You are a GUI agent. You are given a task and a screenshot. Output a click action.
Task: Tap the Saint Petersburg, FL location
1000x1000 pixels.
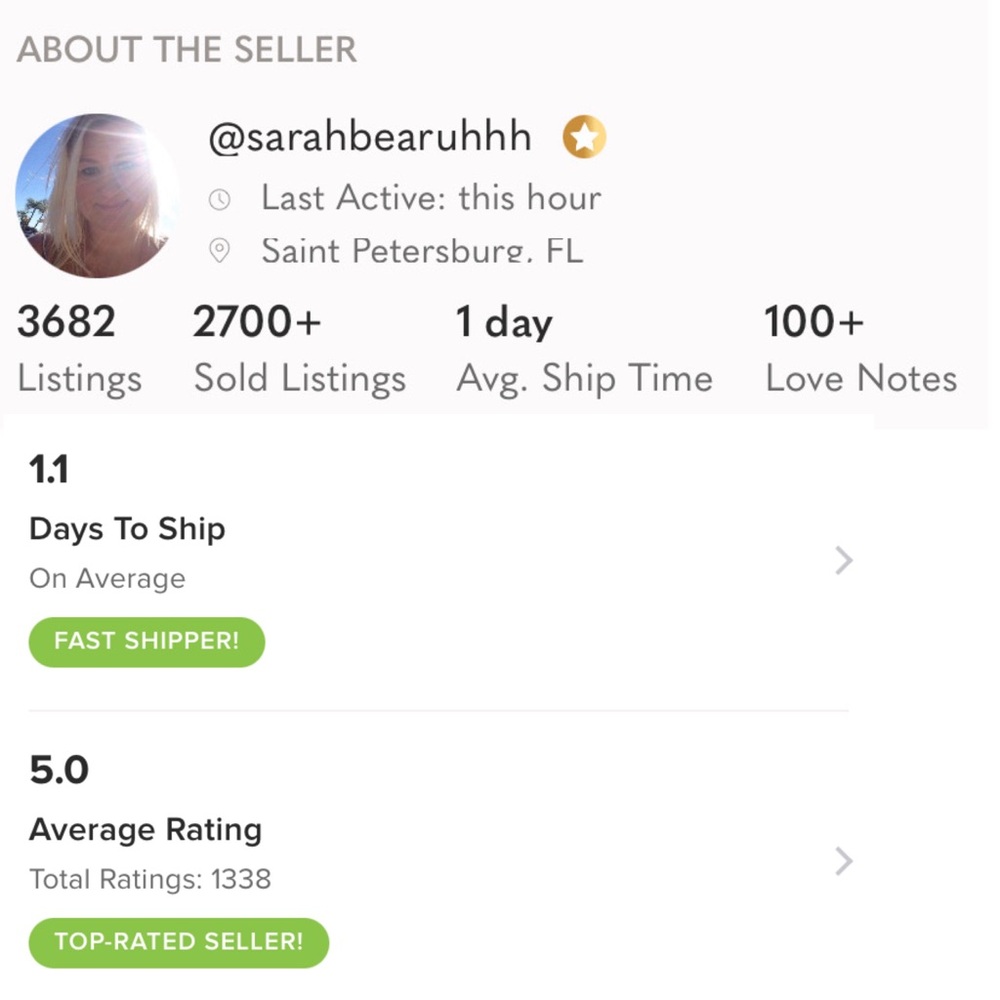[421, 251]
